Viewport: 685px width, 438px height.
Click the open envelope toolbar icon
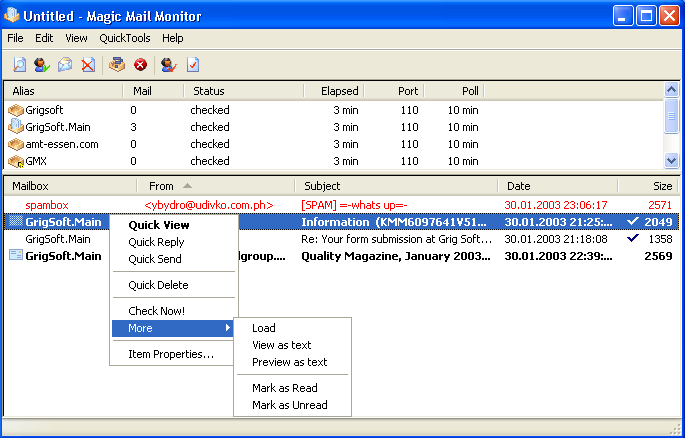tap(65, 65)
